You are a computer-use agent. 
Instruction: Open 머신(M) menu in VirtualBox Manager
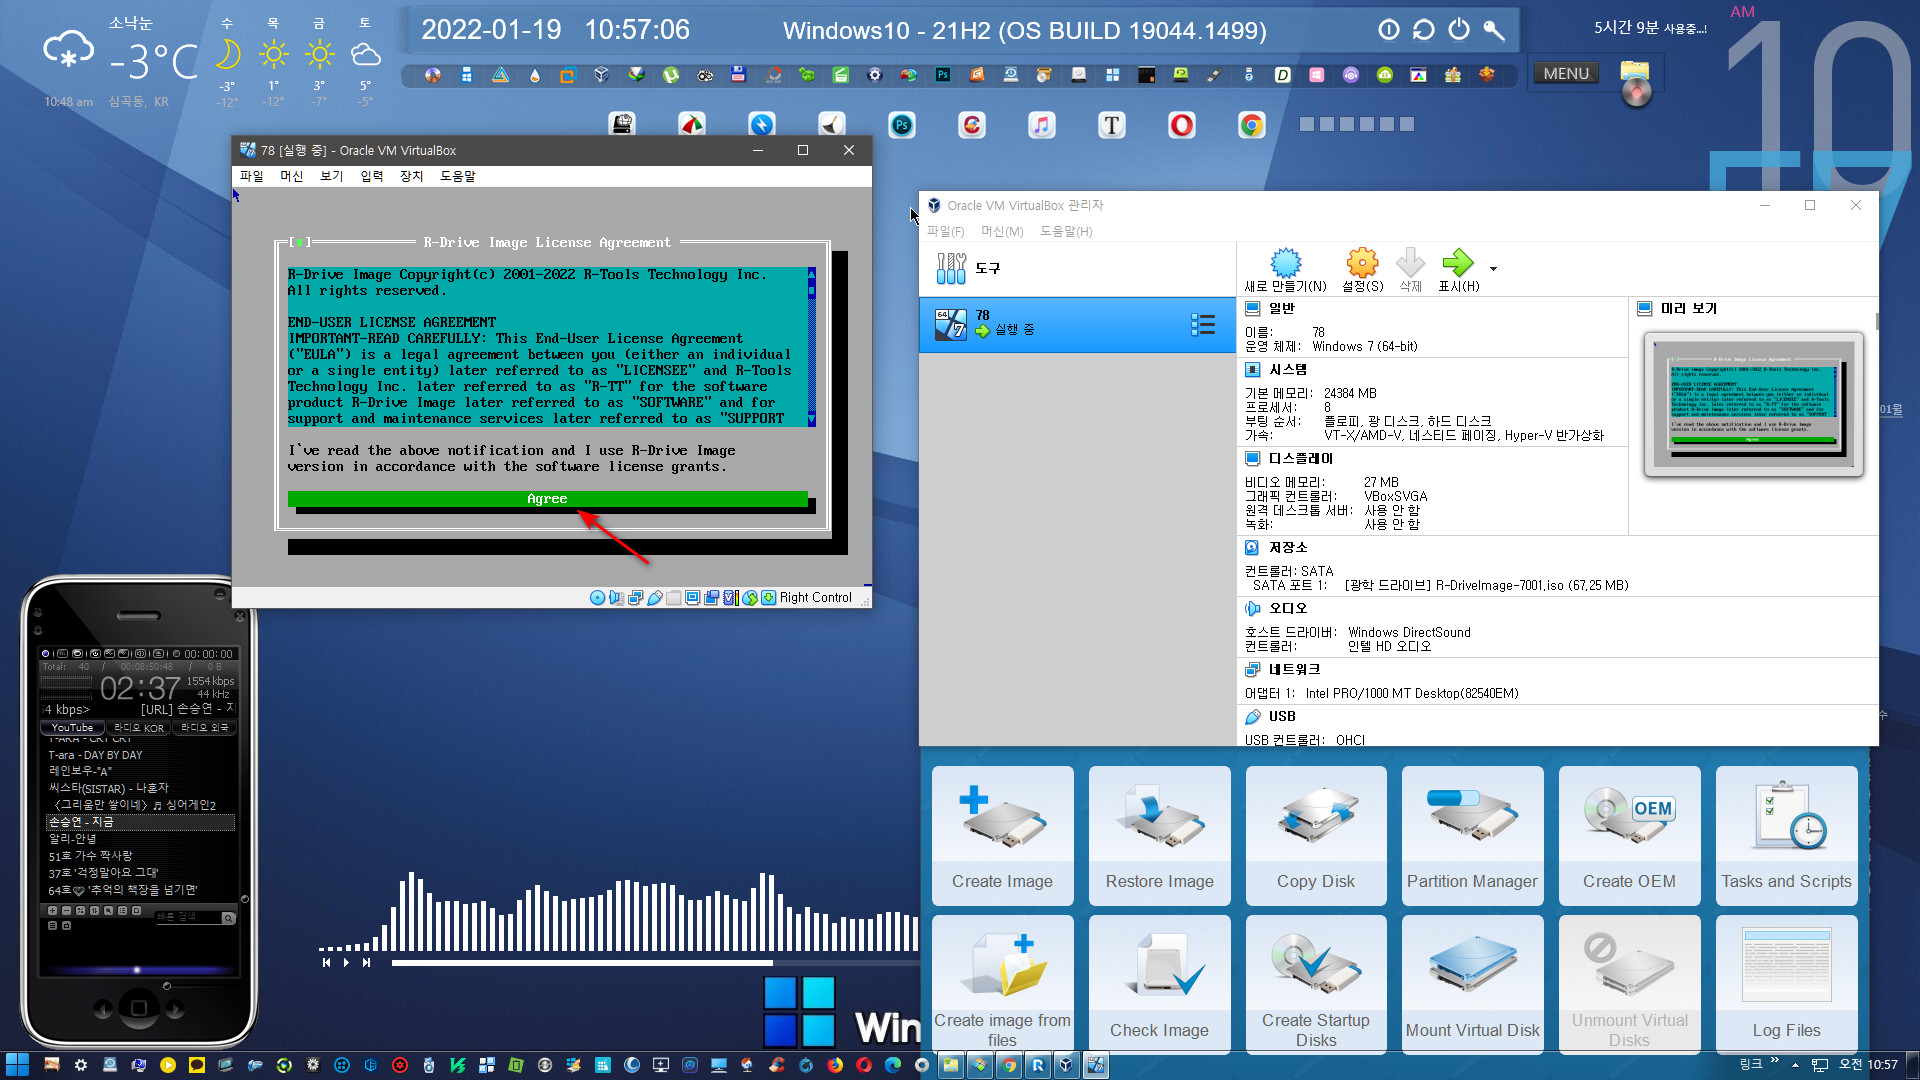pyautogui.click(x=1002, y=232)
